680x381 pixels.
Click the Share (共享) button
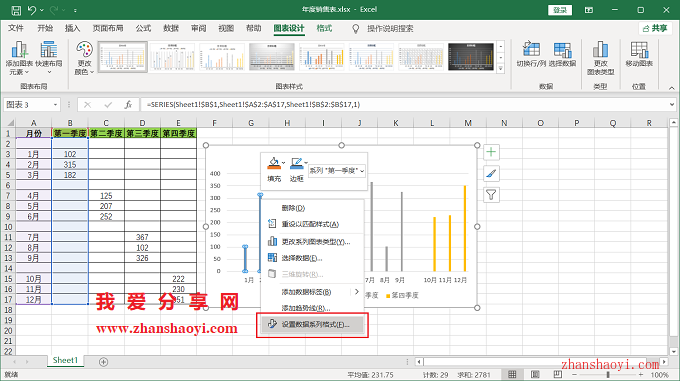[x=655, y=28]
